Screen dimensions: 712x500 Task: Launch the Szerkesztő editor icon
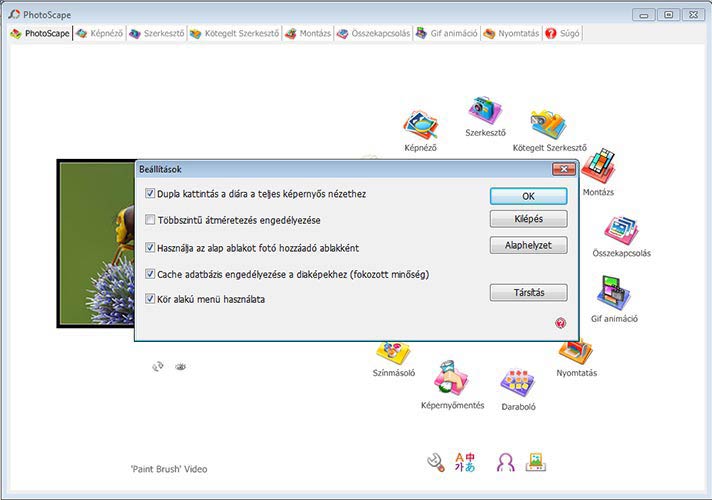point(486,111)
